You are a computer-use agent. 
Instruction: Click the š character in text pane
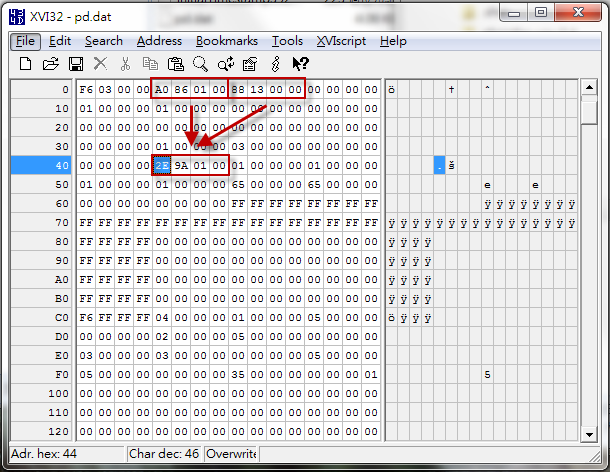tap(451, 166)
